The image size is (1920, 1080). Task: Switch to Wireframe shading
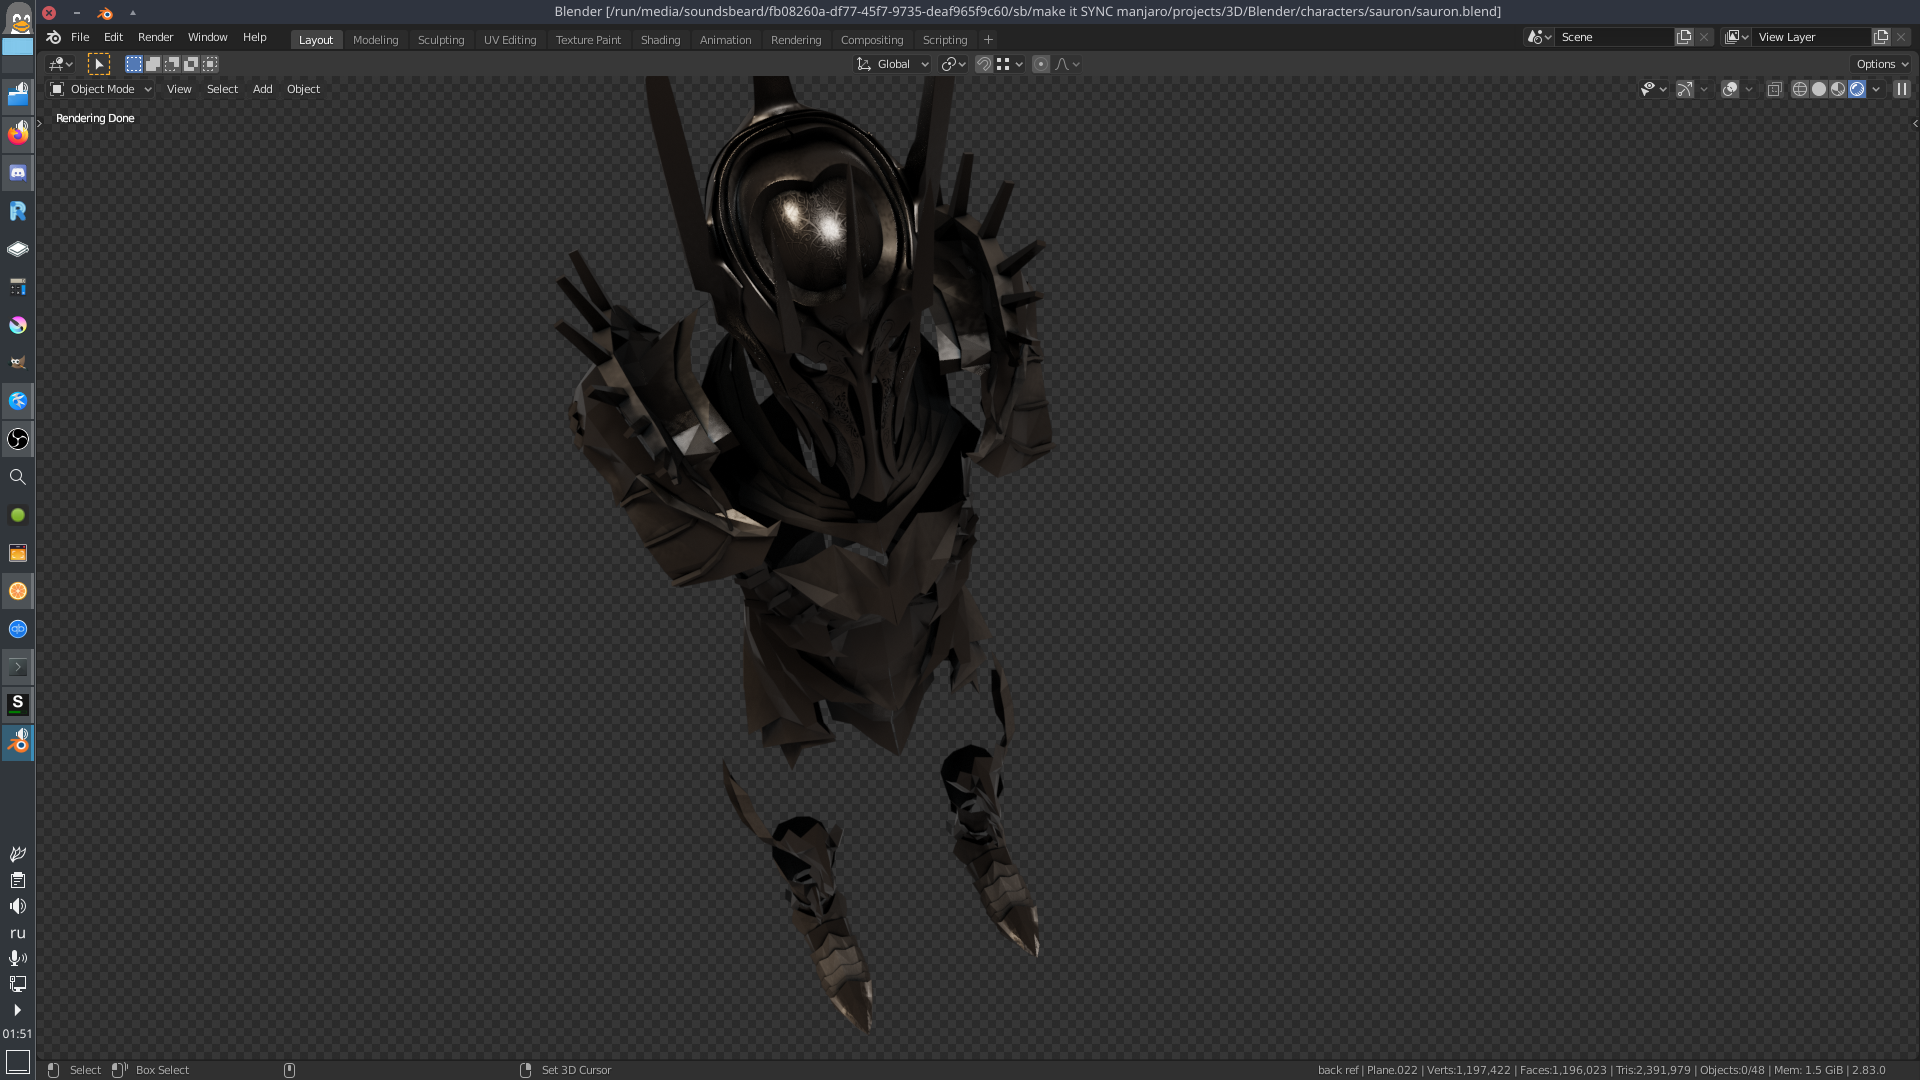[x=1800, y=89]
